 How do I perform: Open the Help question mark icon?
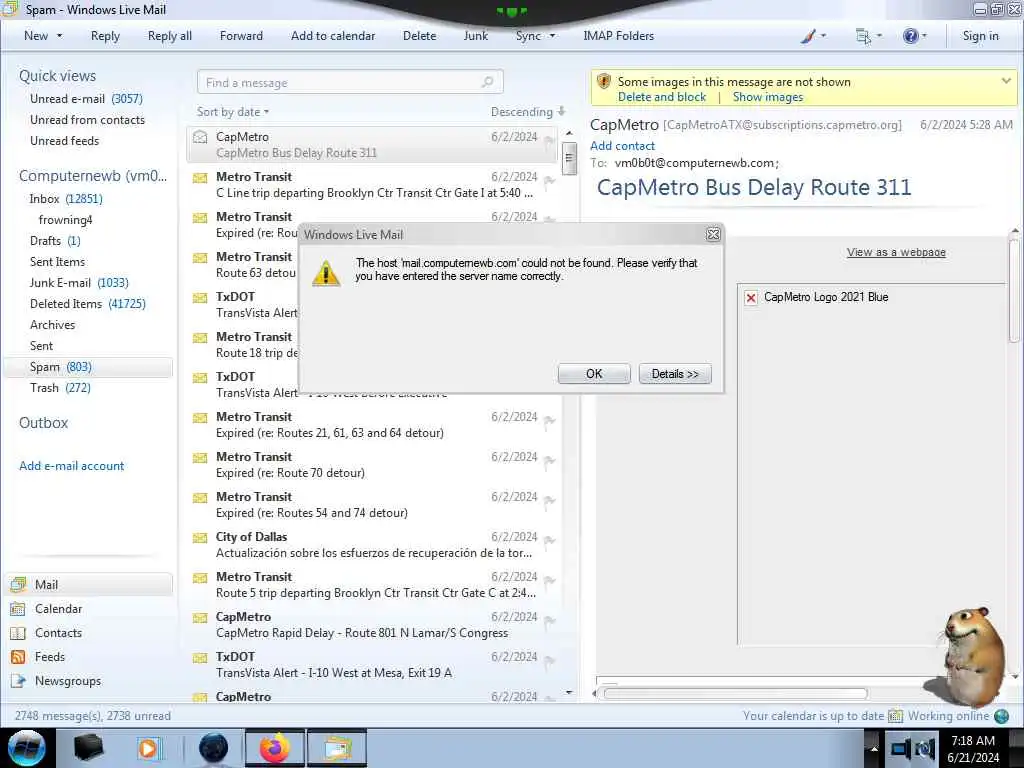910,37
